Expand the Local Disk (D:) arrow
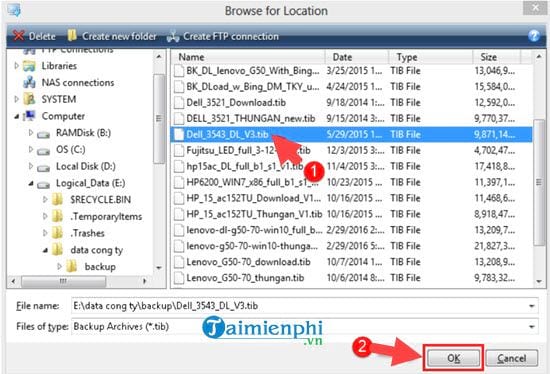The image size is (550, 374). (x=31, y=166)
